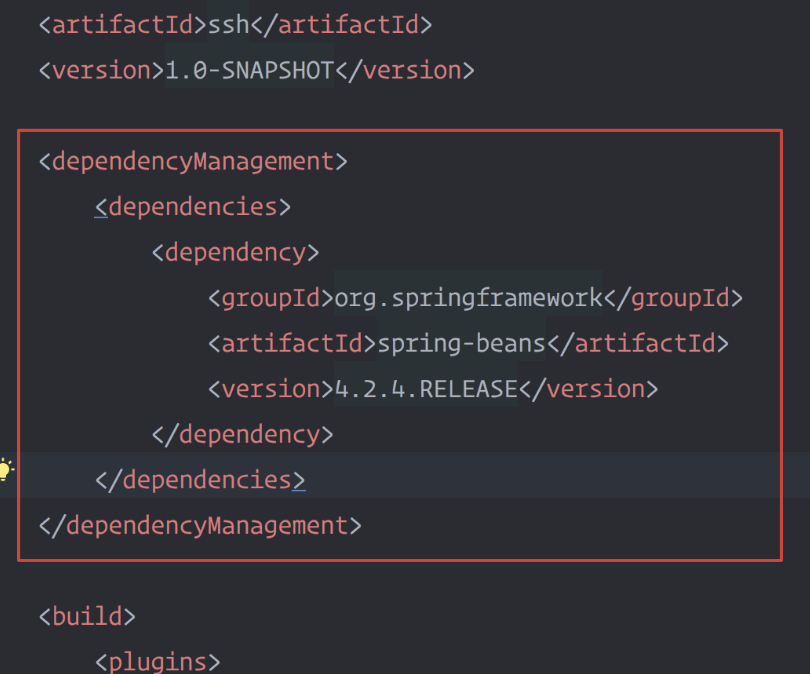
Task: Click the 'org.springframework' groupId value
Action: pyautogui.click(x=468, y=298)
